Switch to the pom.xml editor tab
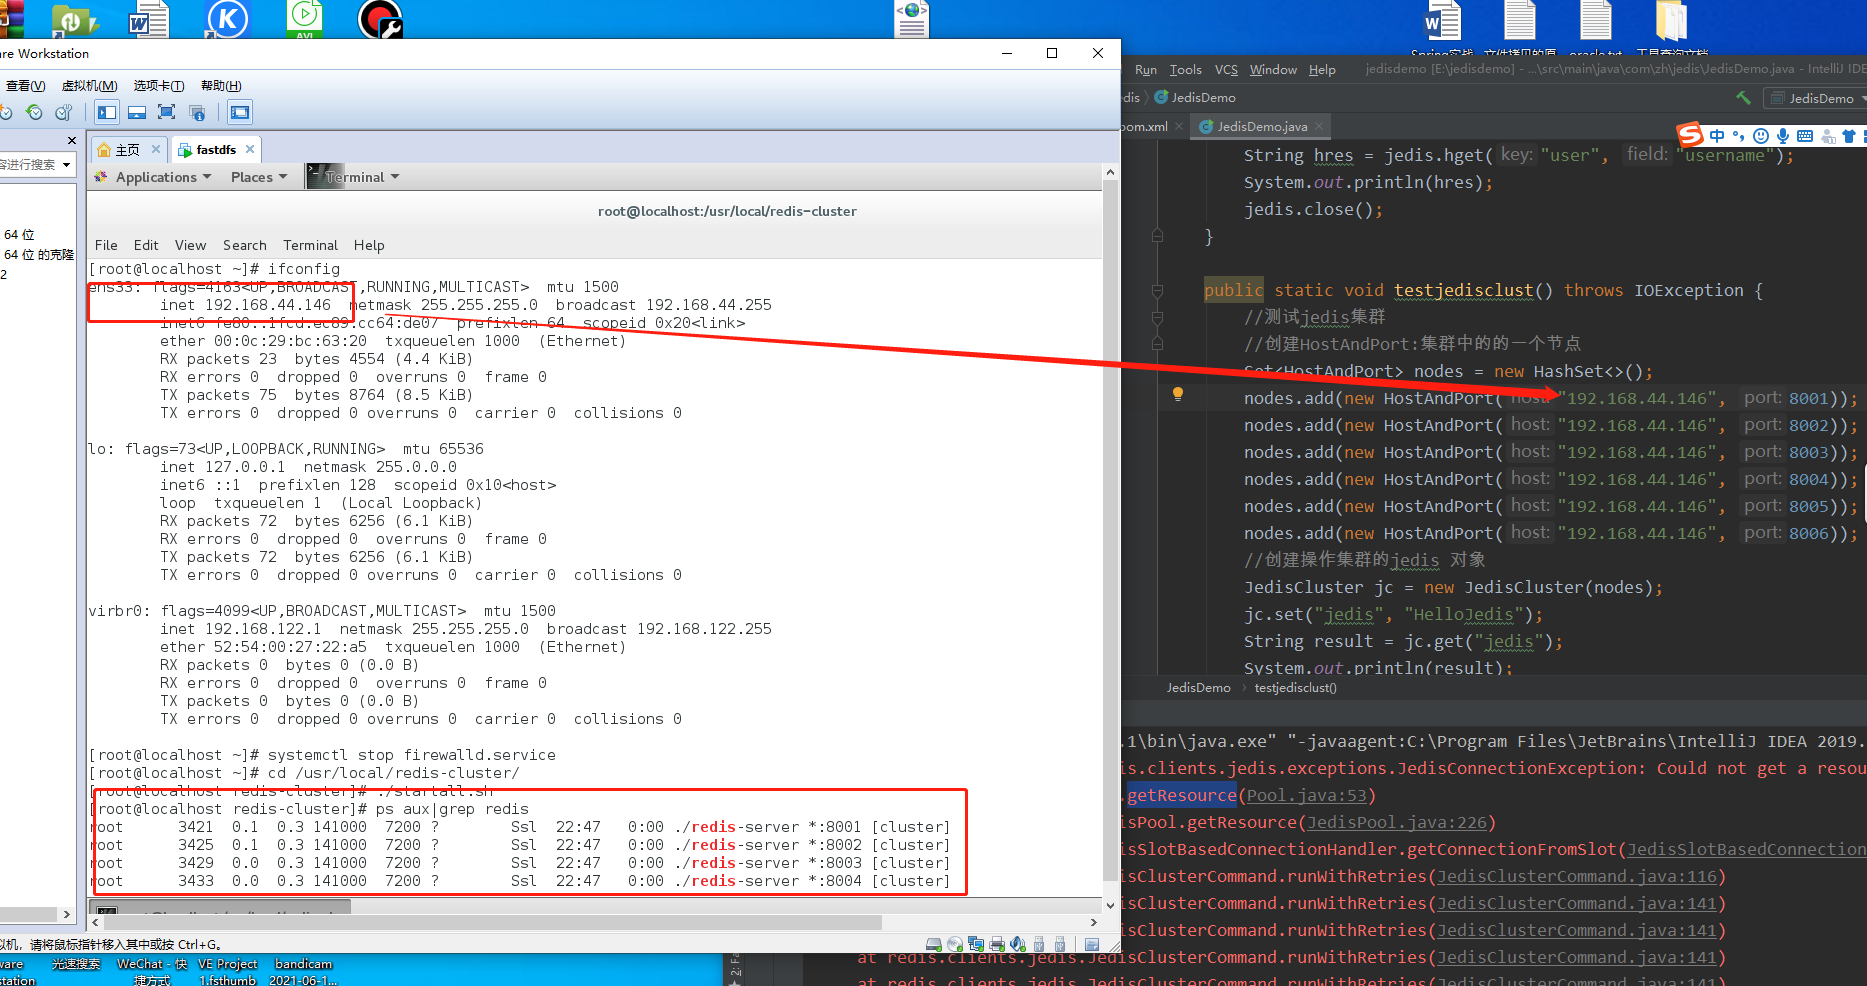Image resolution: width=1867 pixels, height=986 pixels. click(x=1144, y=127)
